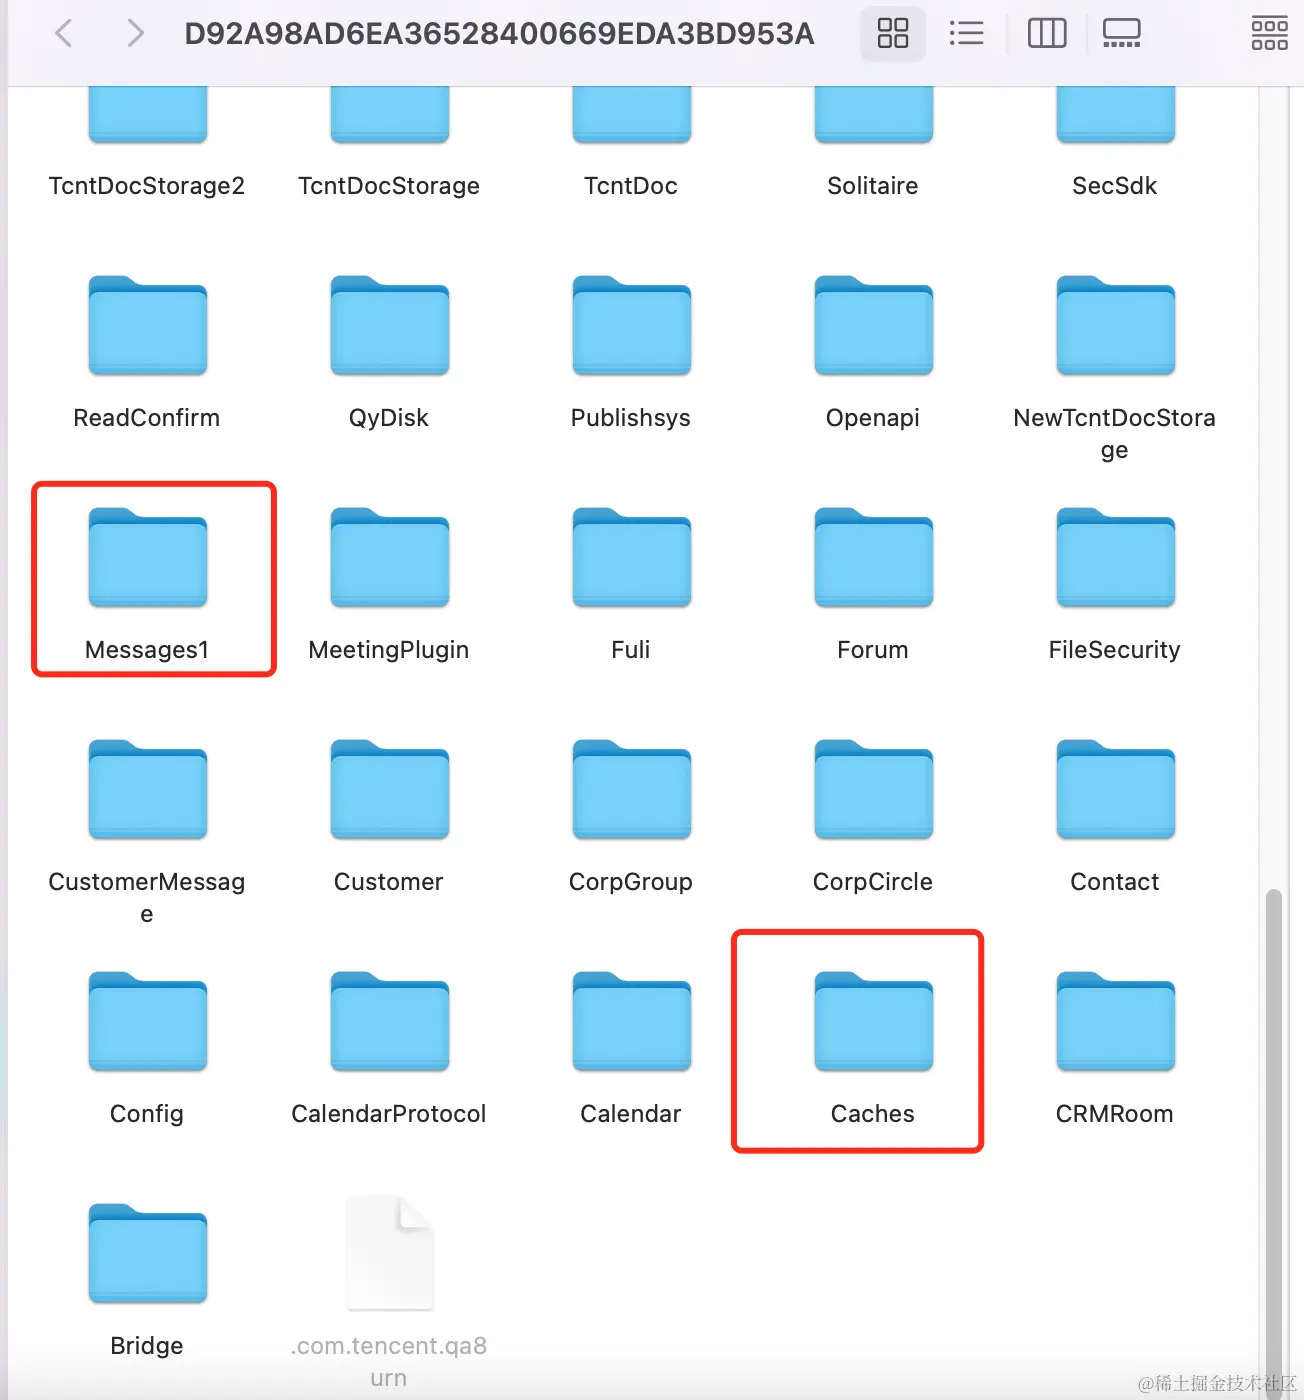Open the TcntDocStorage2 folder
Viewport: 1304px width, 1400px height.
click(147, 114)
